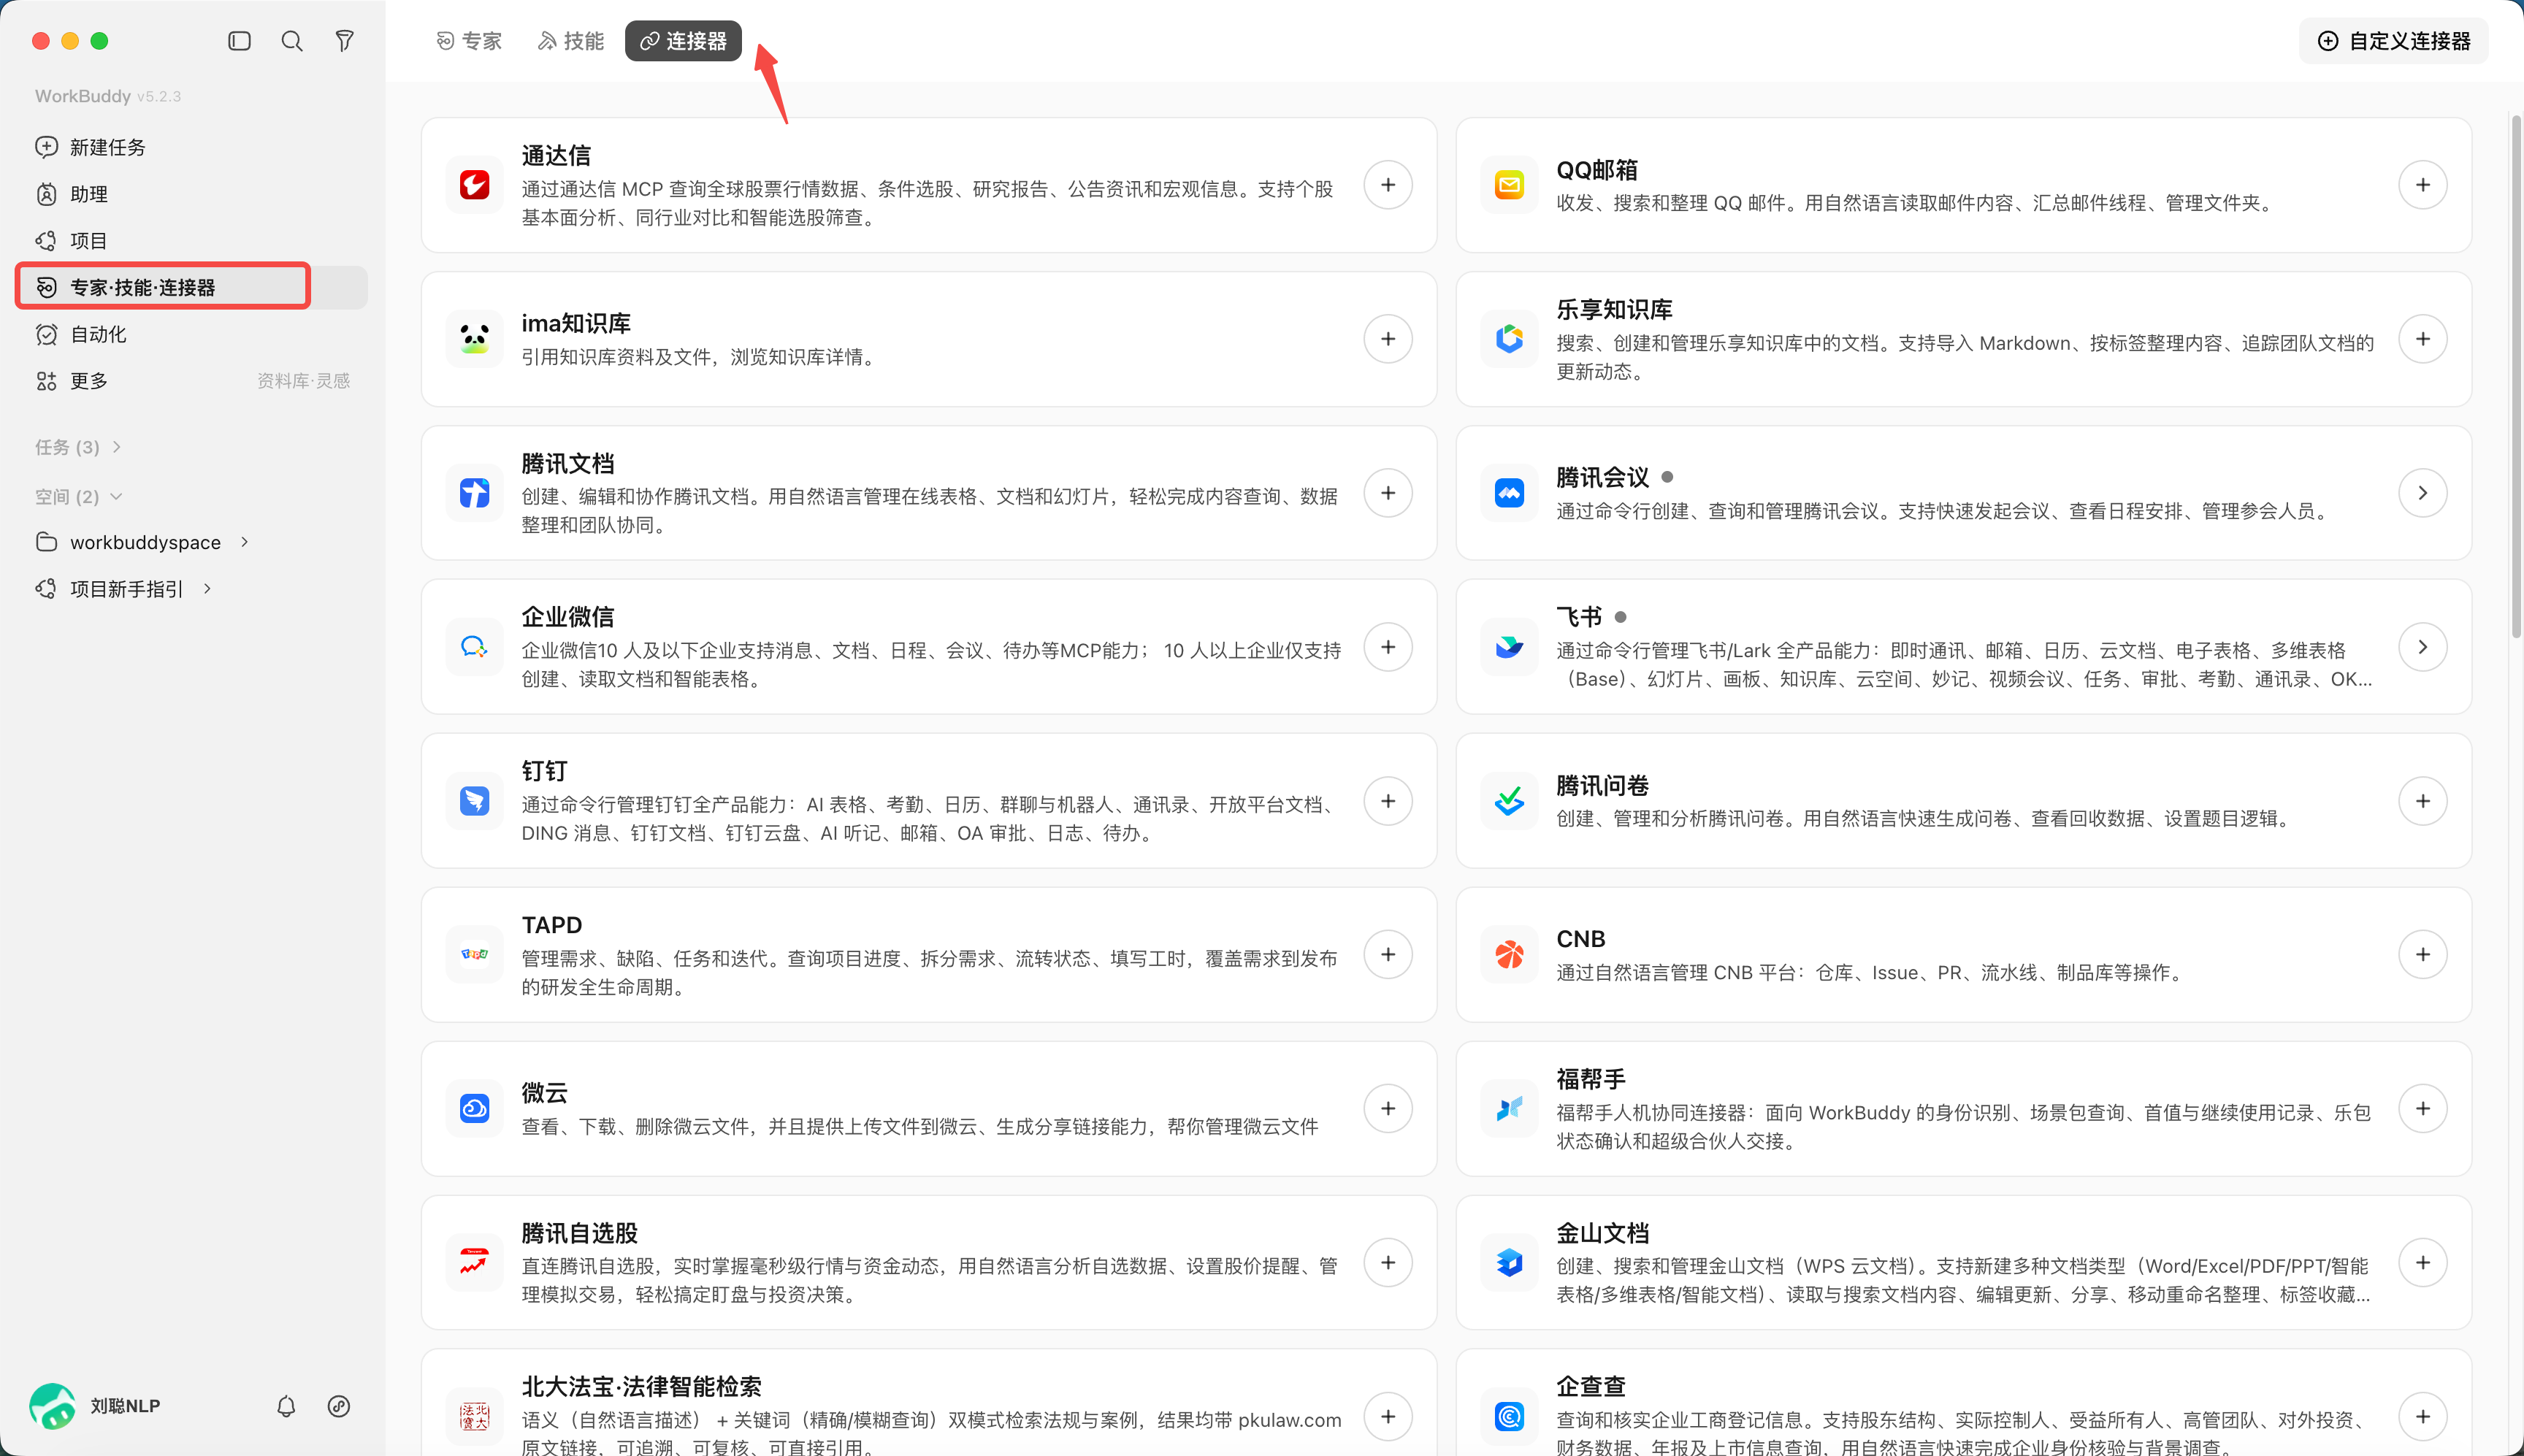Expand 项目新手指引 chevron

pos(207,589)
